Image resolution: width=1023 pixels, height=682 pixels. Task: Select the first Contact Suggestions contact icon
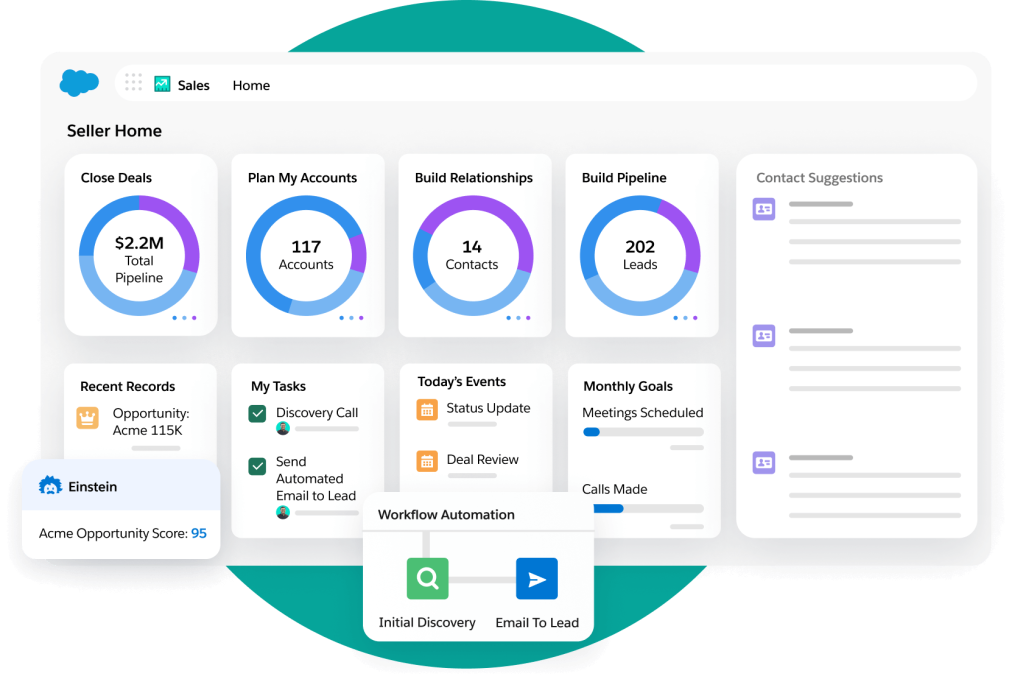[763, 207]
